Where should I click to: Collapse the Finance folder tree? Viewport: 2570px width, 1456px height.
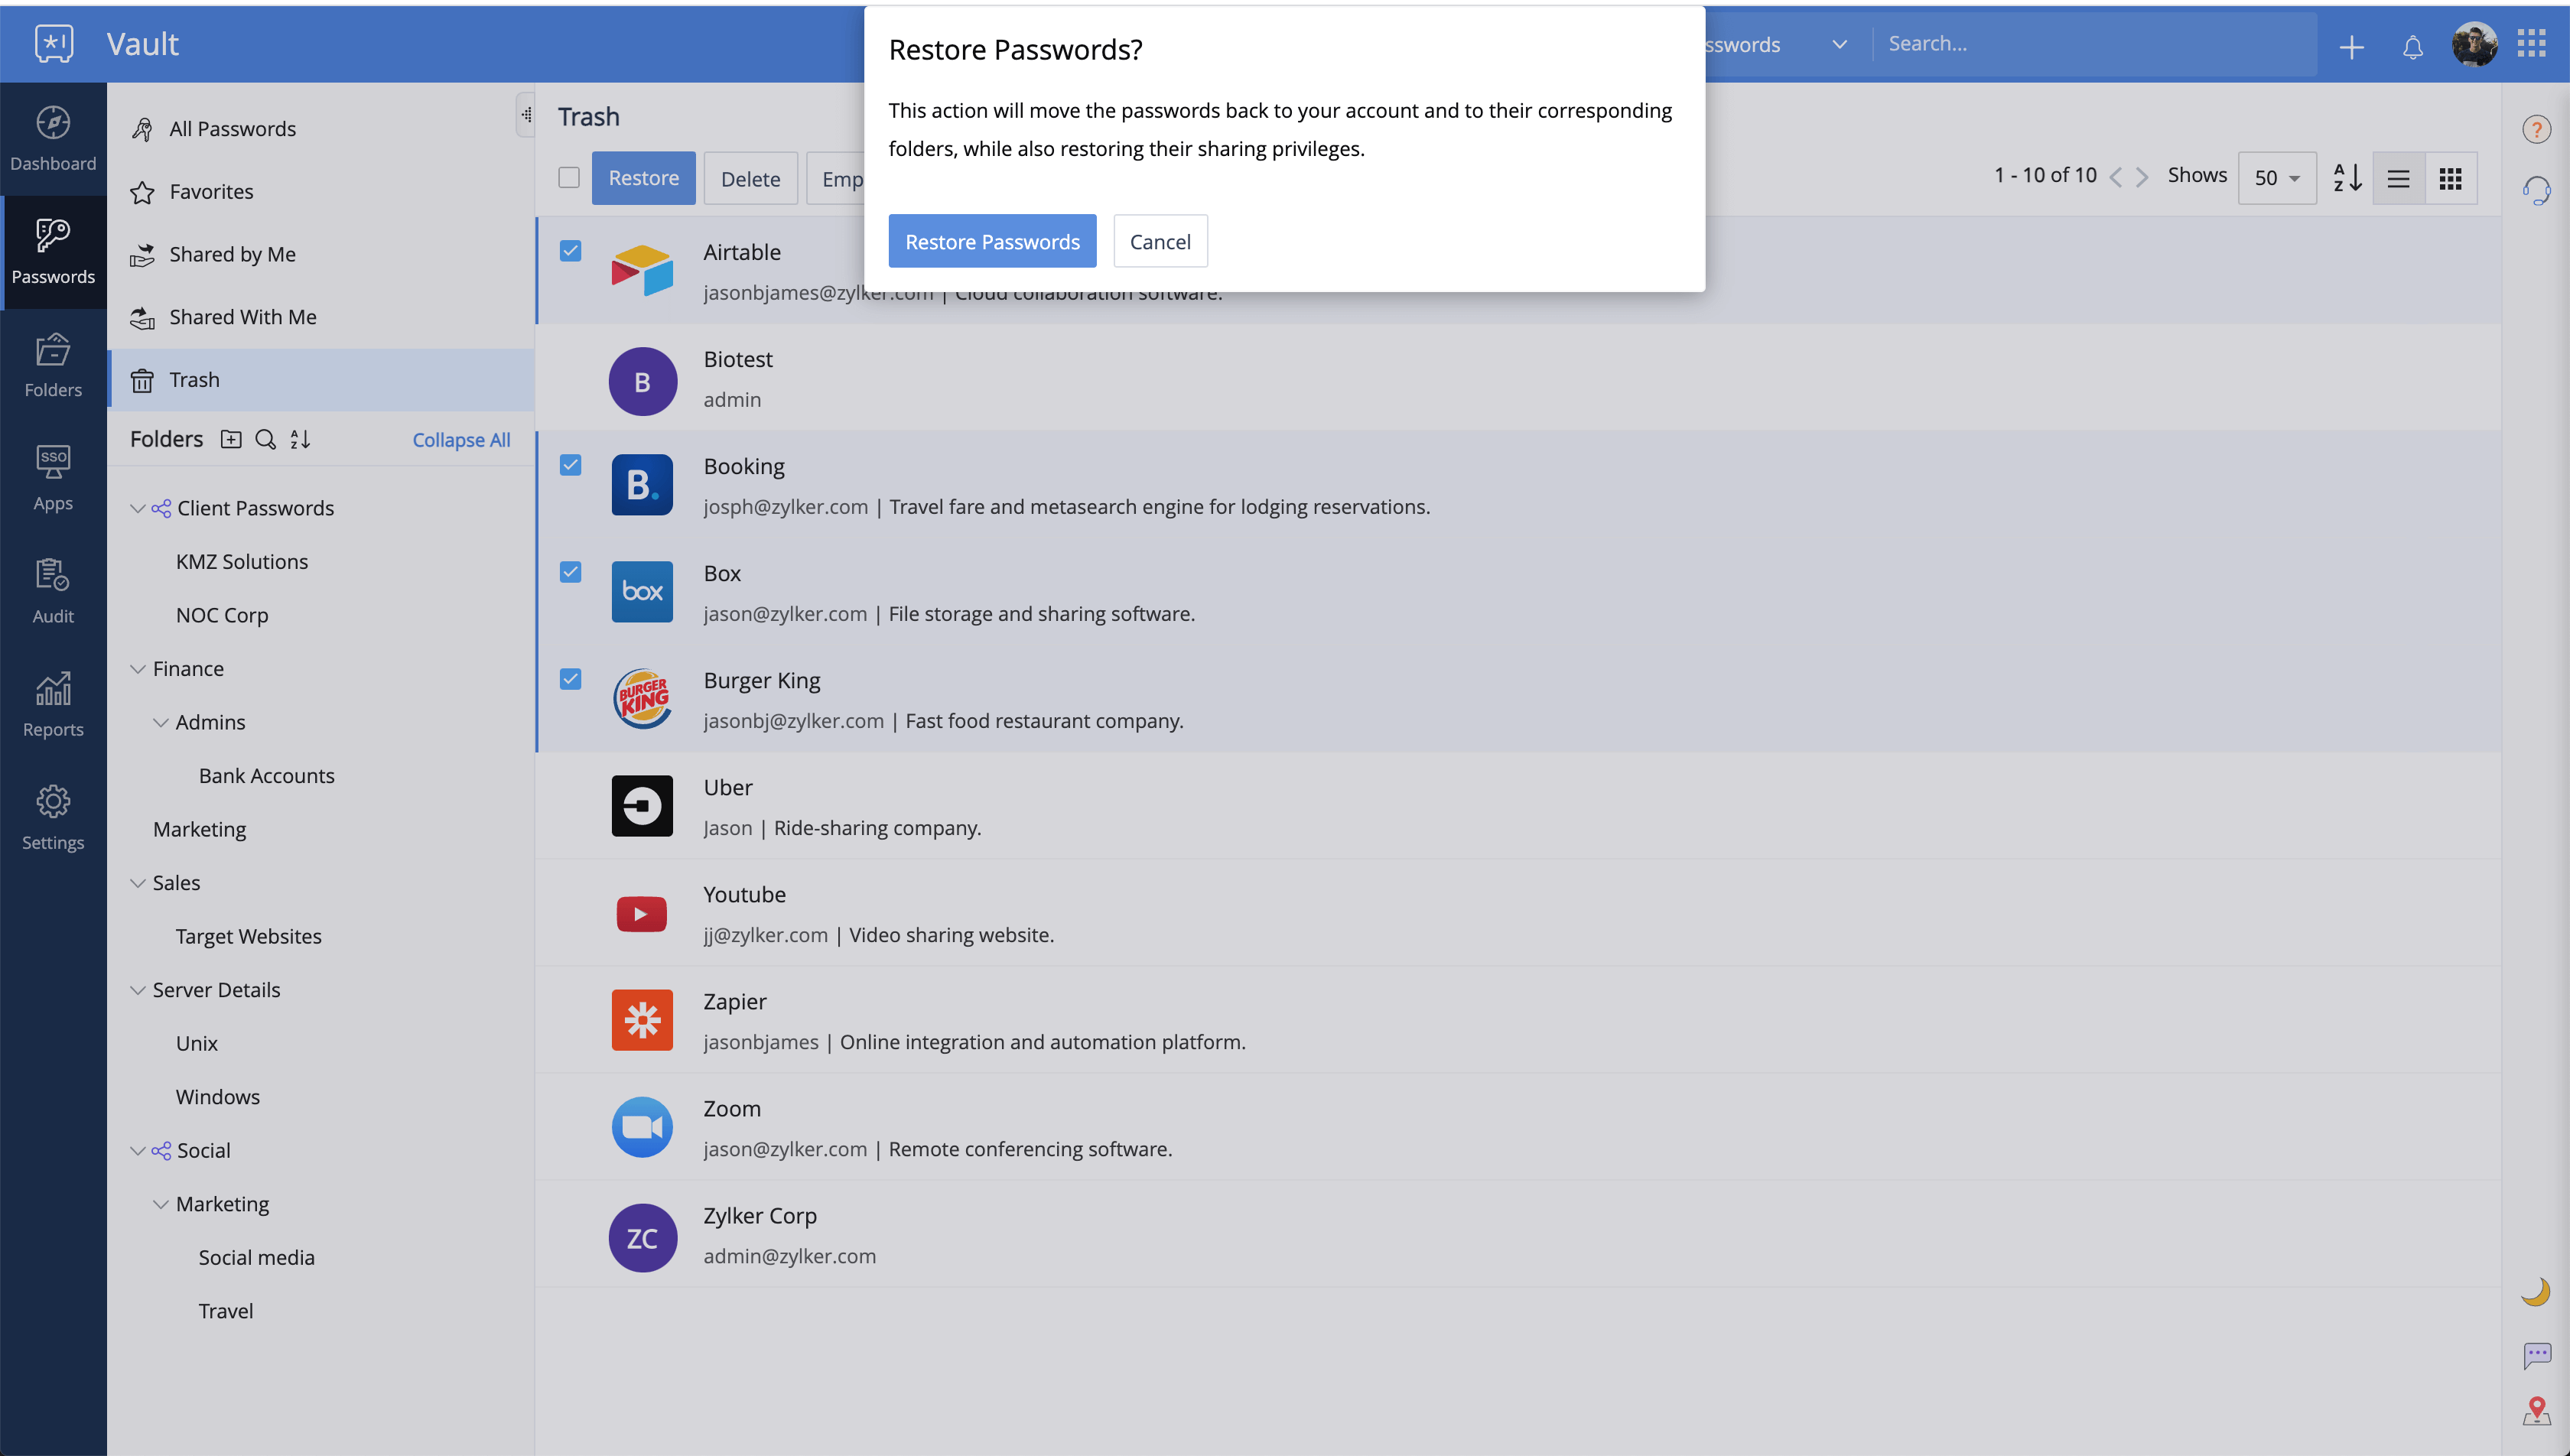(x=138, y=668)
